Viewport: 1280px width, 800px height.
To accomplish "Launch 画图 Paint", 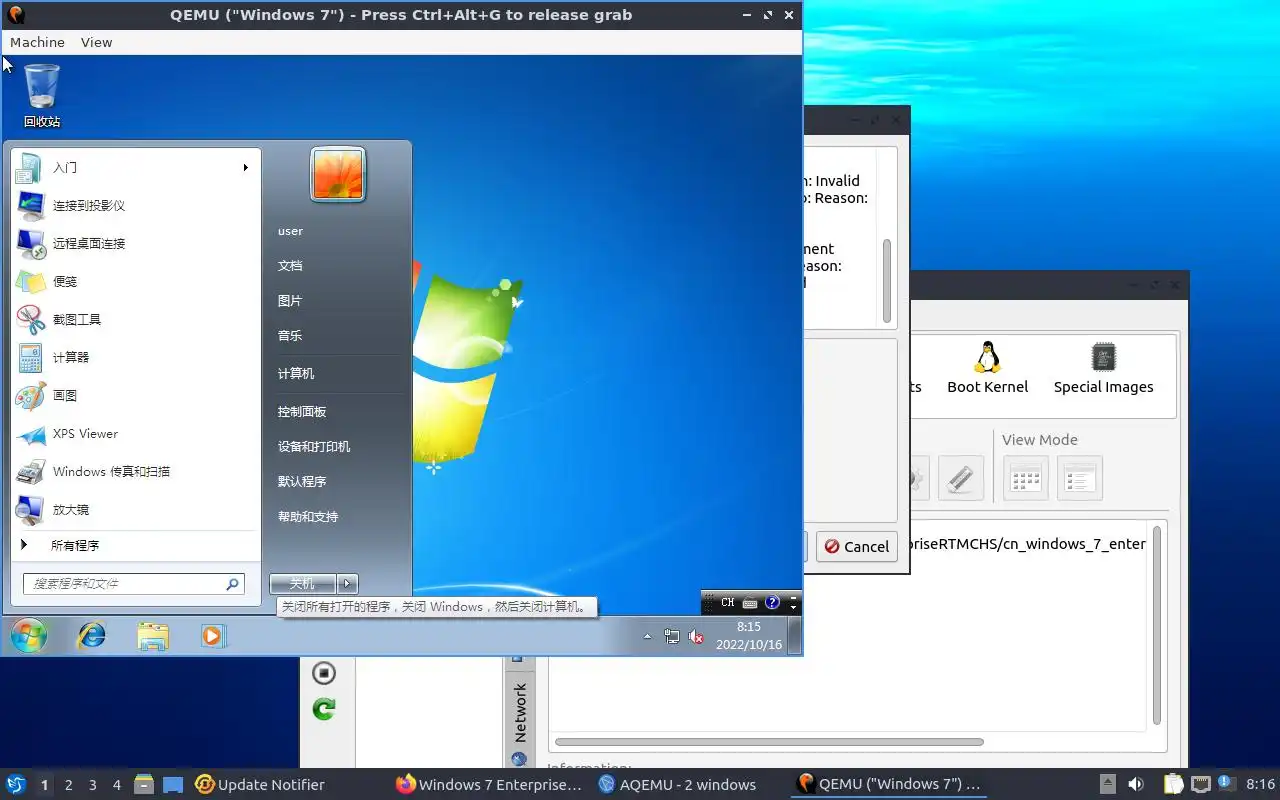I will coord(135,395).
